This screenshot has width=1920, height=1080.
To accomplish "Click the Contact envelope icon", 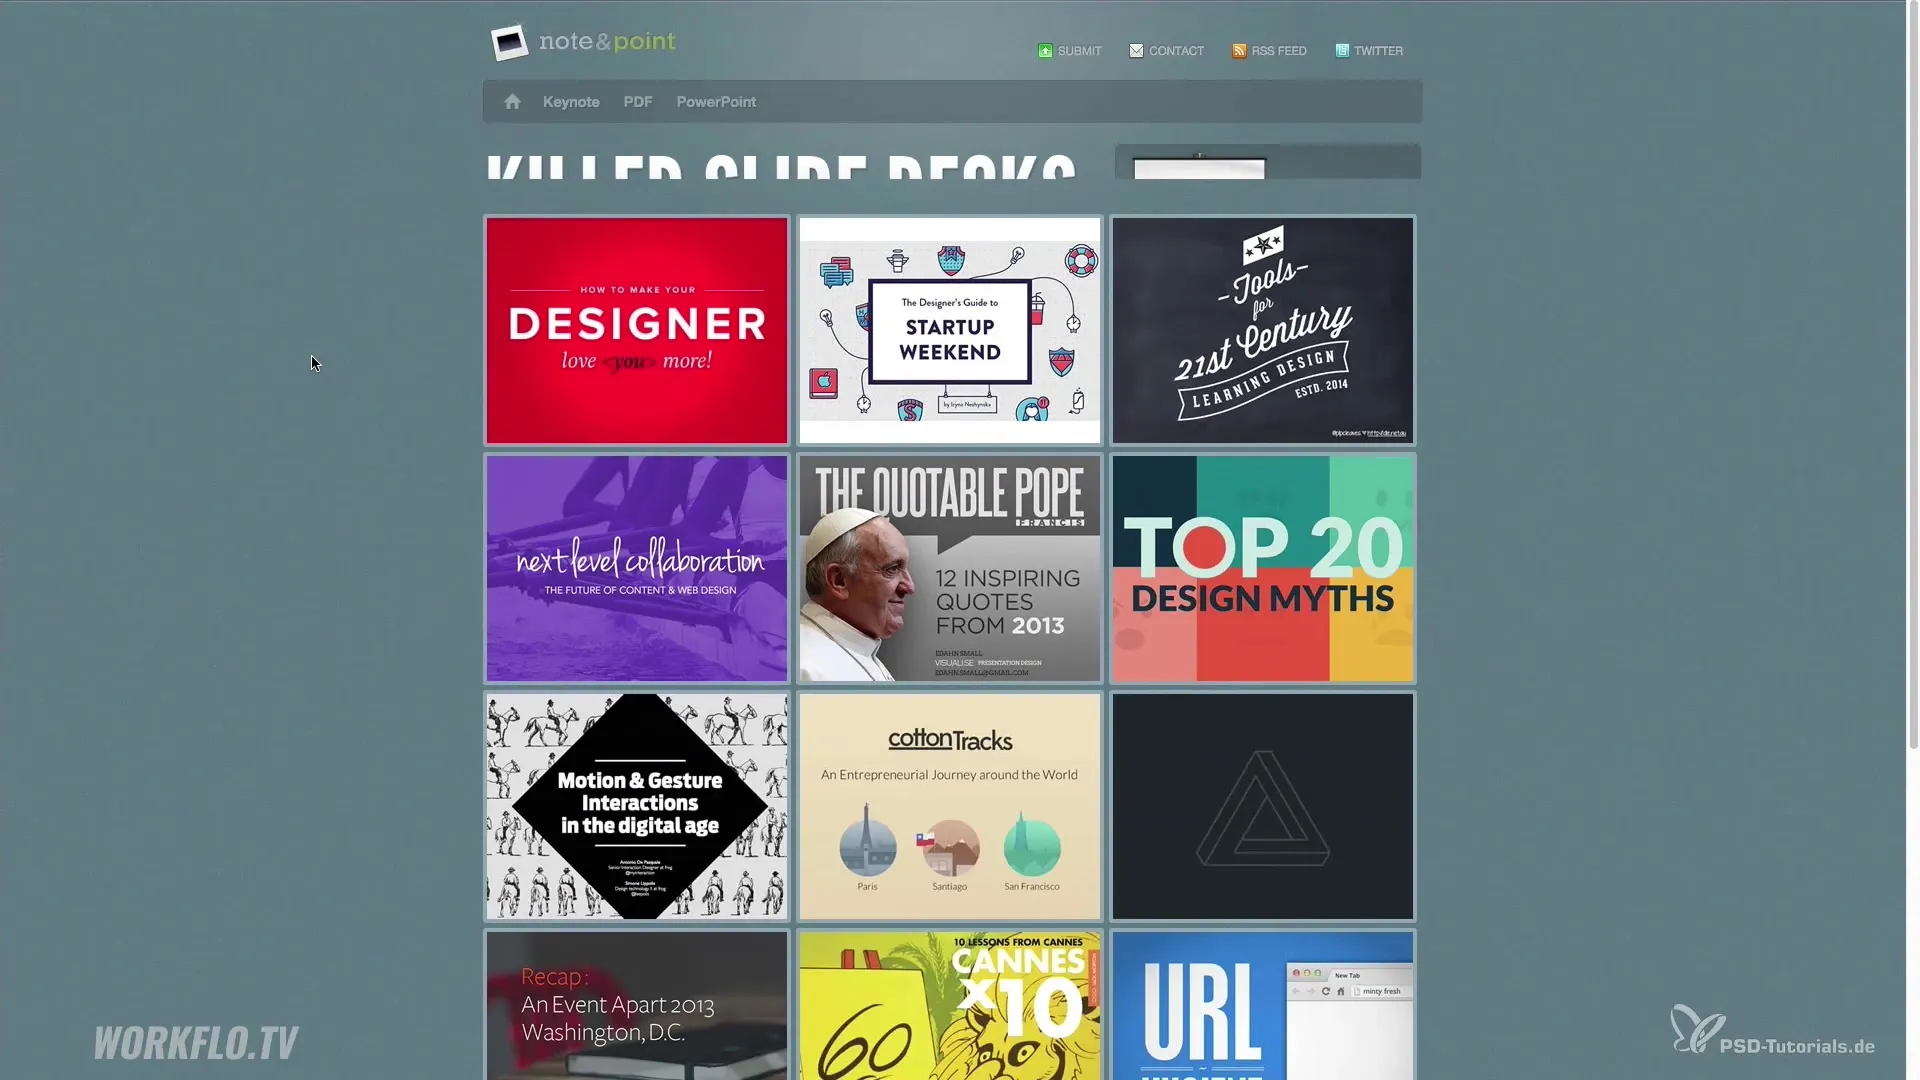I will coord(1136,51).
